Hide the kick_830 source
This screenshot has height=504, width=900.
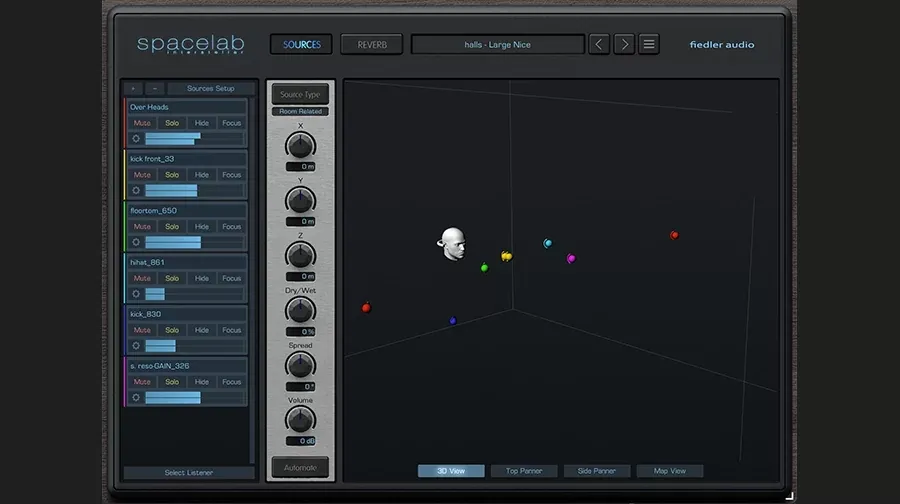(x=201, y=330)
